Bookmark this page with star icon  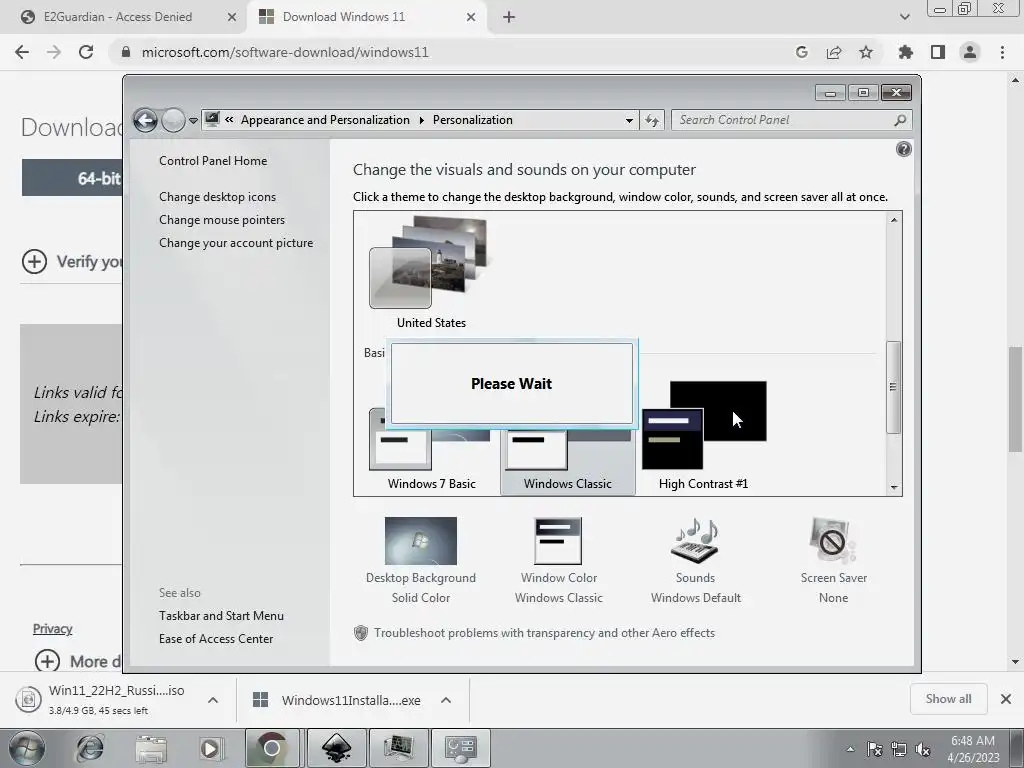[x=865, y=52]
